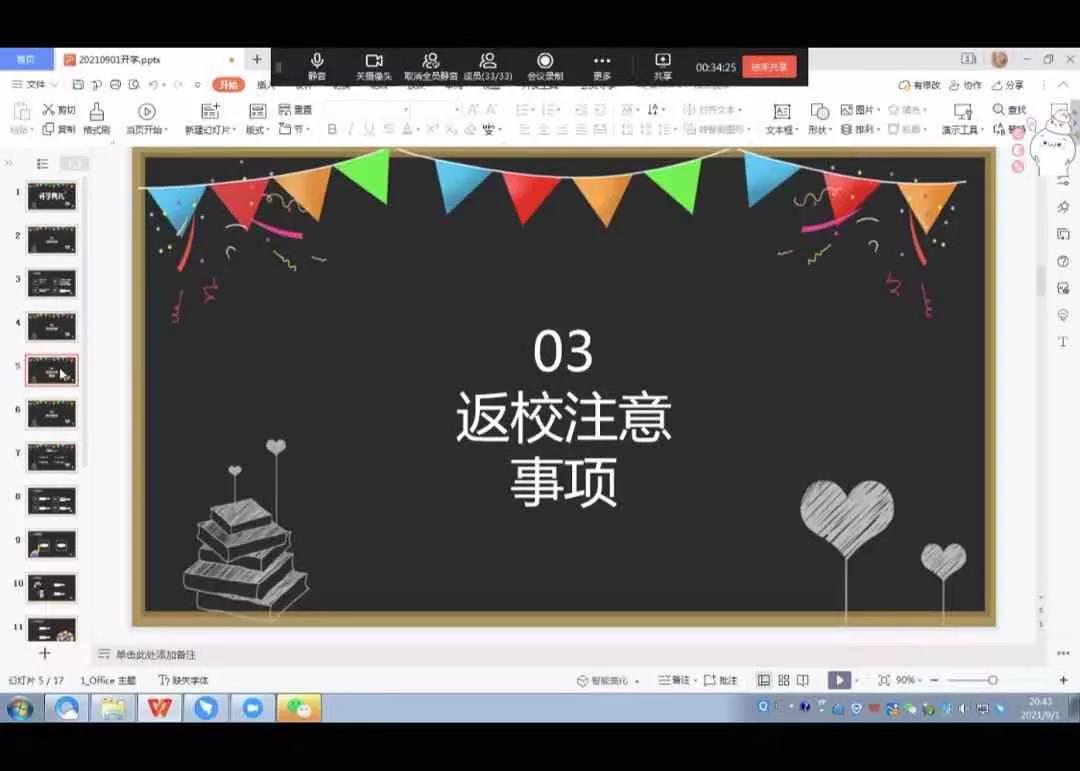
Task: Turn off camera in the meeting bar
Action: click(374, 66)
